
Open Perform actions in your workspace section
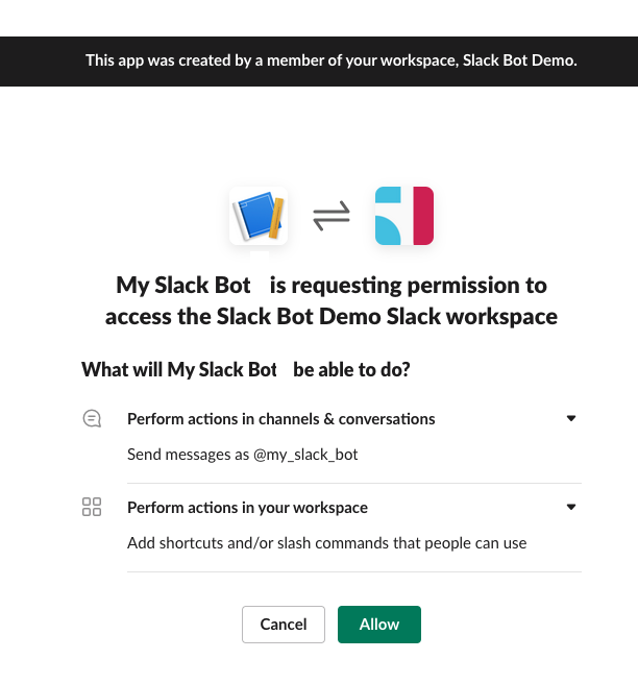click(x=247, y=508)
